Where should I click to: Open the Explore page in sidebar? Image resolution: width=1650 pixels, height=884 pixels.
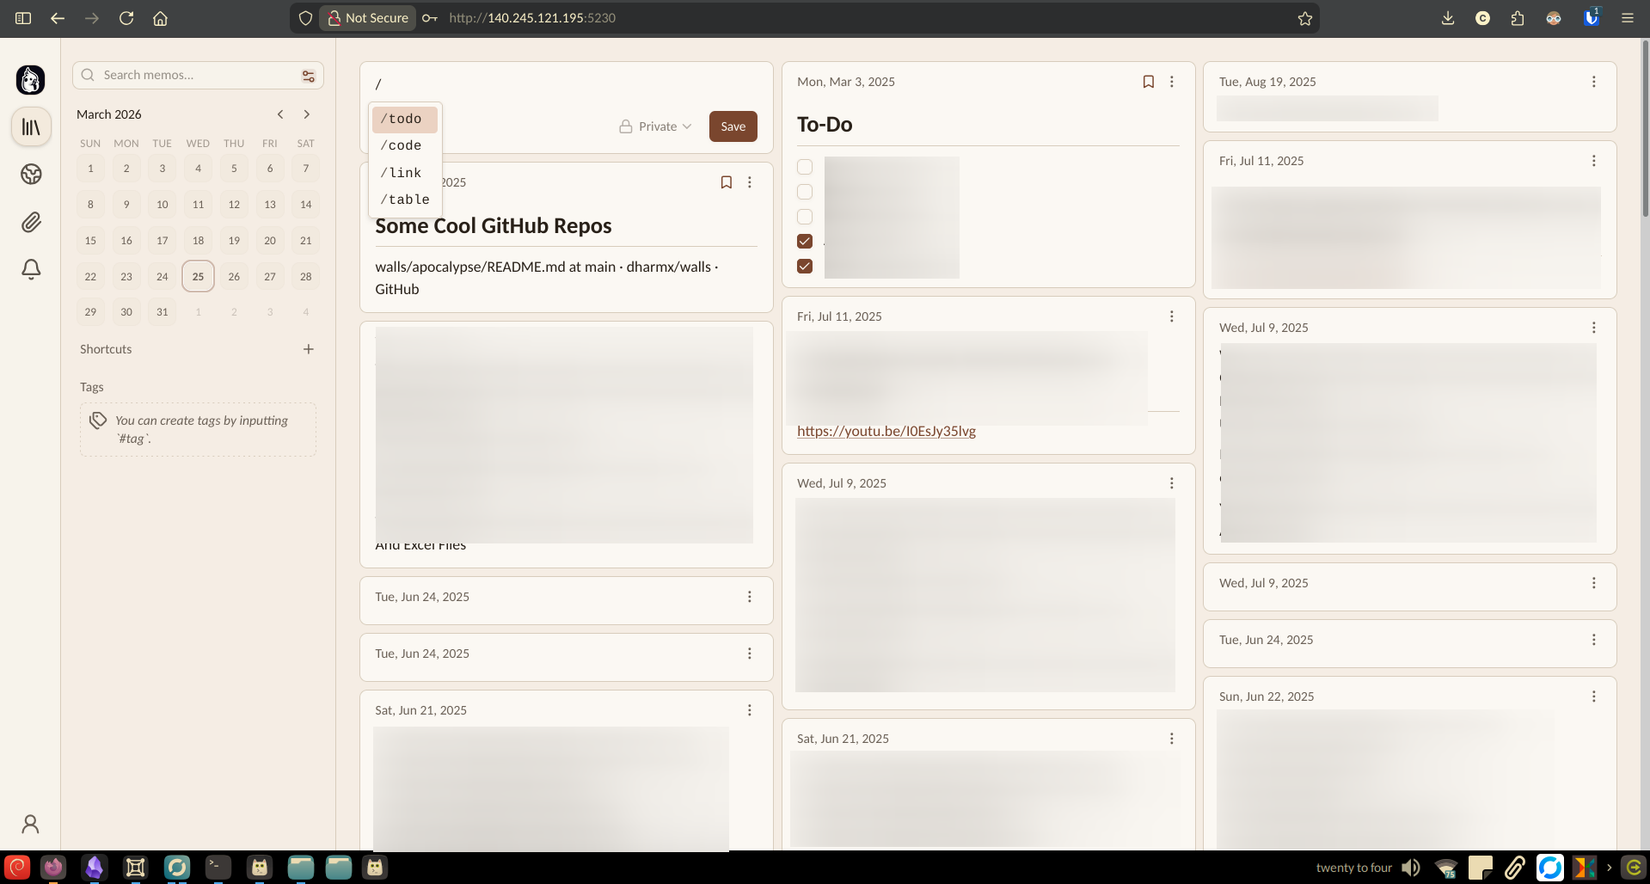(x=31, y=174)
